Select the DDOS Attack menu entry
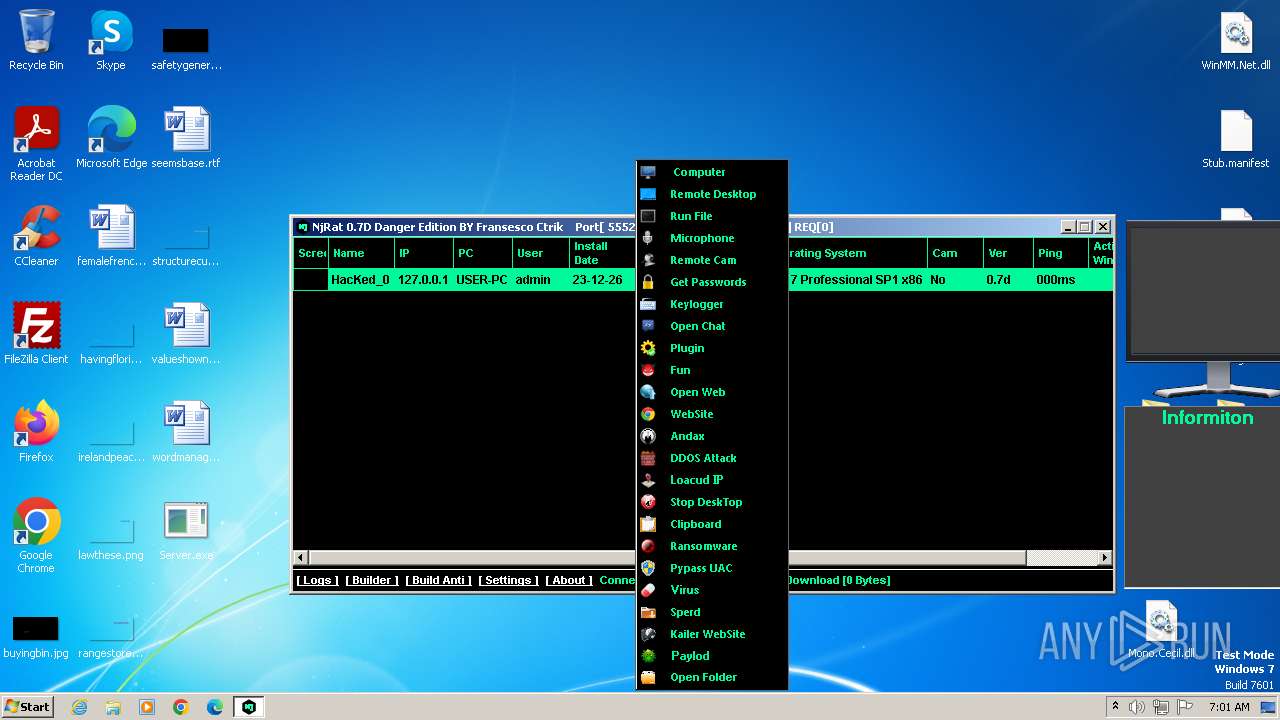Screen dimensions: 1280x720 click(712, 458)
